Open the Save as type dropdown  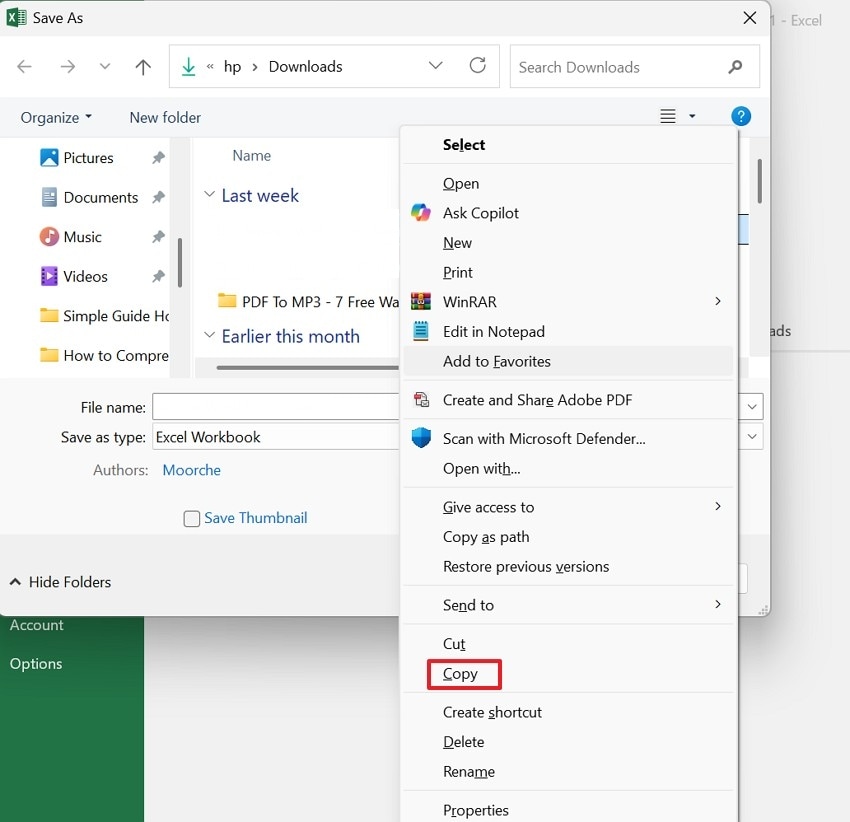tap(751, 436)
